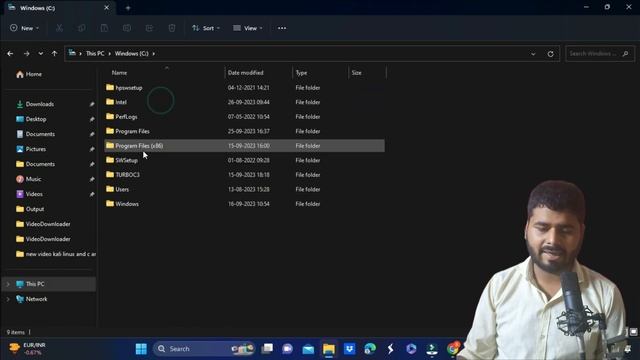Refresh the current folder view
640x360 pixels.
point(550,53)
